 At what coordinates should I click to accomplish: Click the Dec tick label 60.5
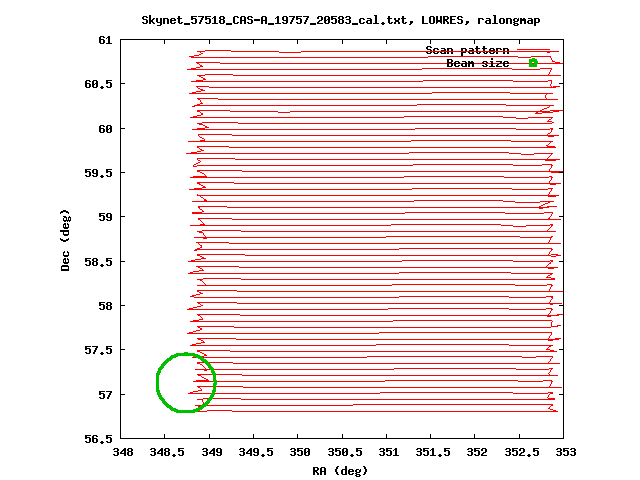(x=98, y=84)
